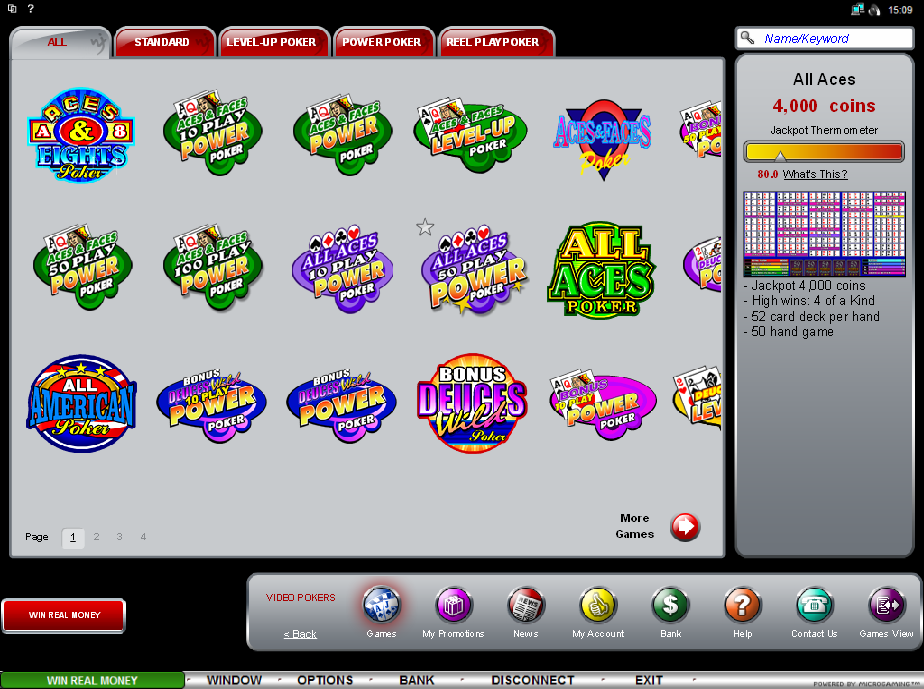This screenshot has width=924, height=689.
Task: Toggle favorite star on All Aces 50 Play
Action: (425, 227)
